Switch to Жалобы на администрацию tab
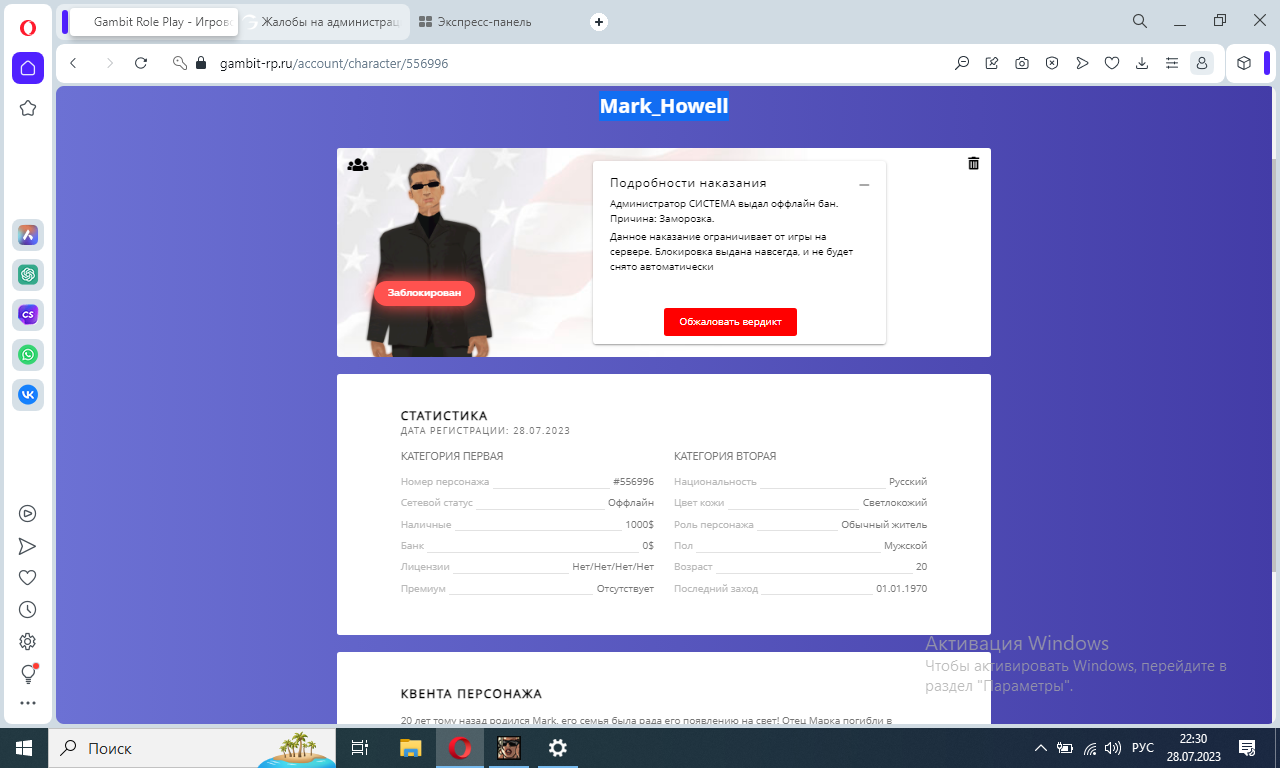The height and width of the screenshot is (768, 1280). click(x=325, y=22)
